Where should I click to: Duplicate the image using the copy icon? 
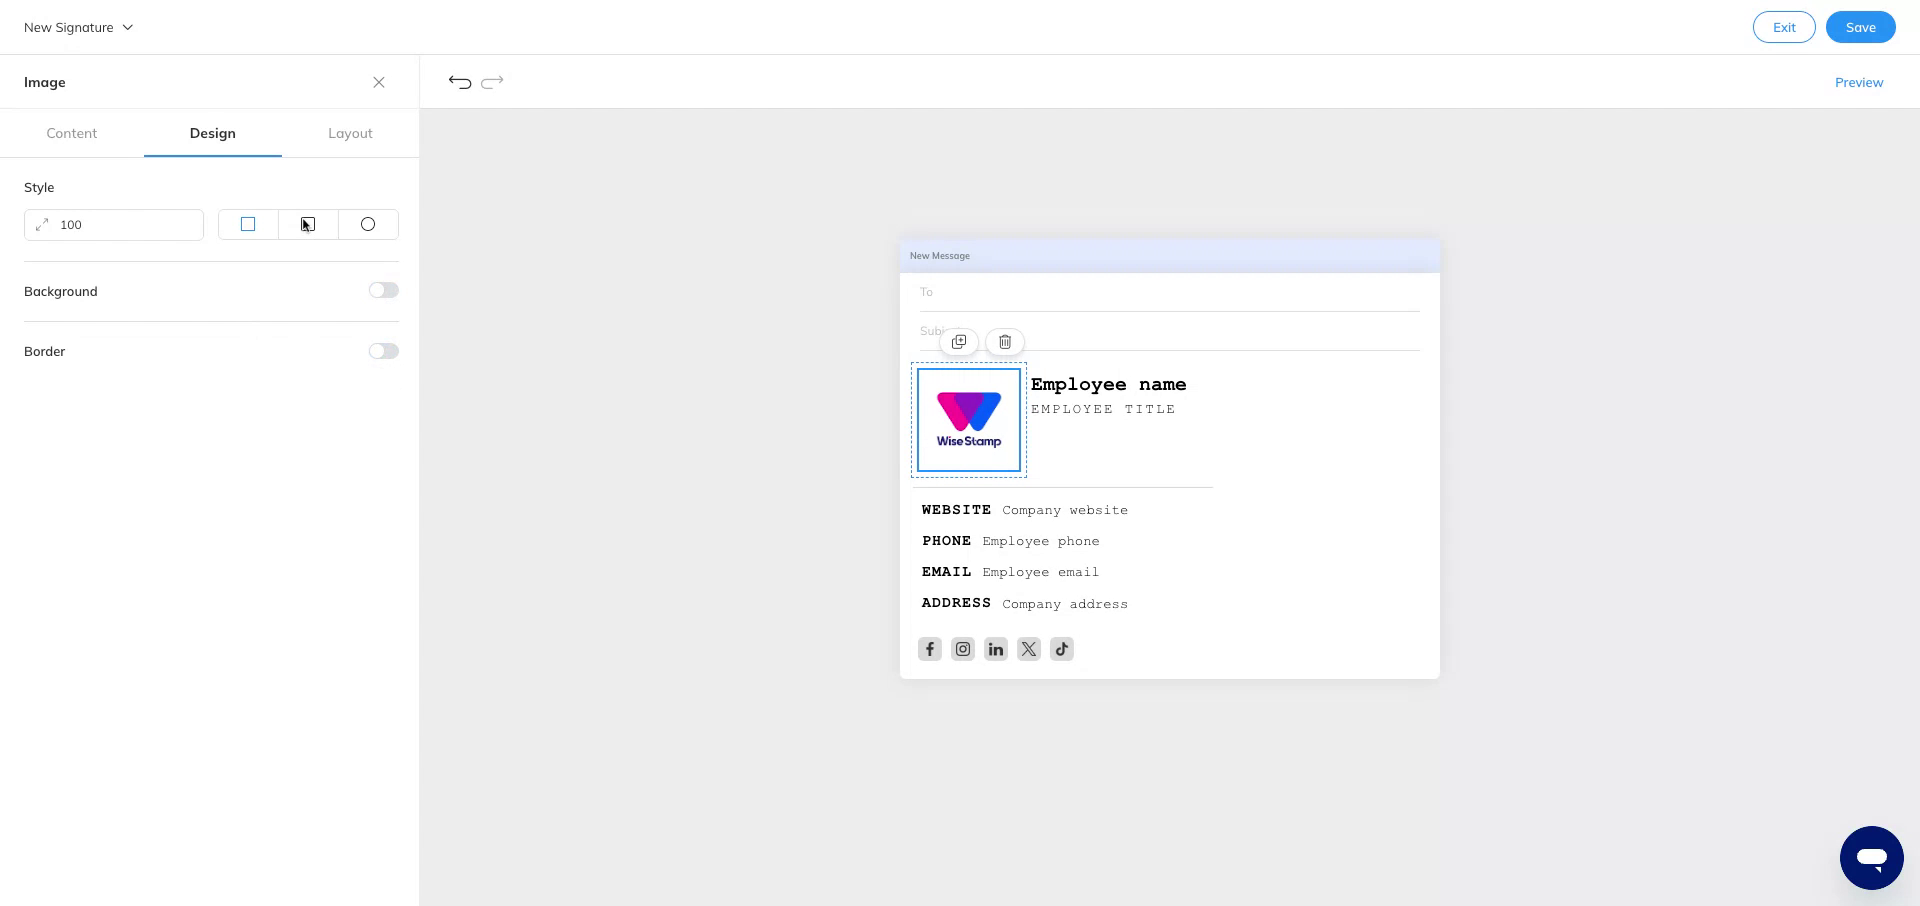point(958,342)
